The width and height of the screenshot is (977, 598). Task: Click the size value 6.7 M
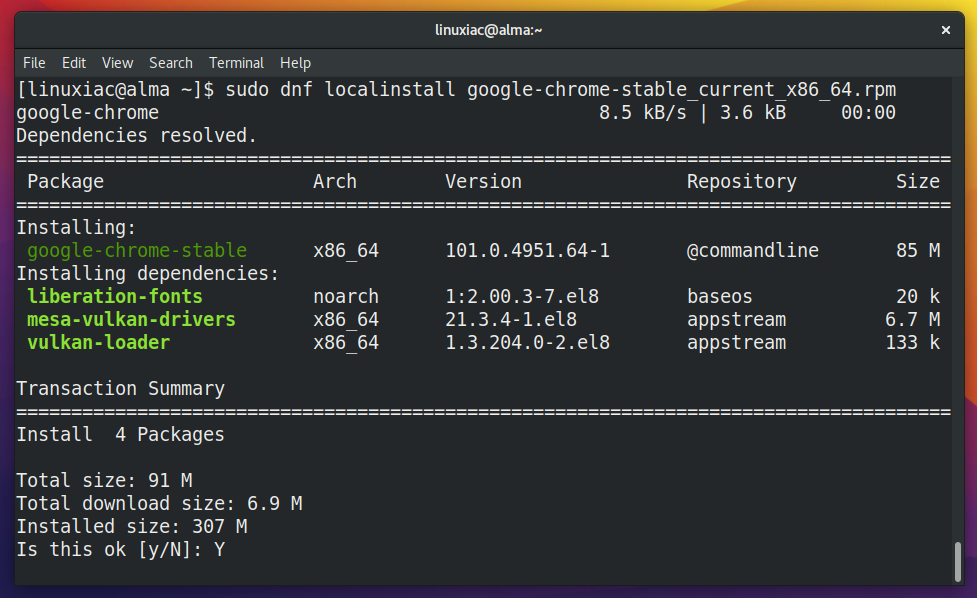912,320
